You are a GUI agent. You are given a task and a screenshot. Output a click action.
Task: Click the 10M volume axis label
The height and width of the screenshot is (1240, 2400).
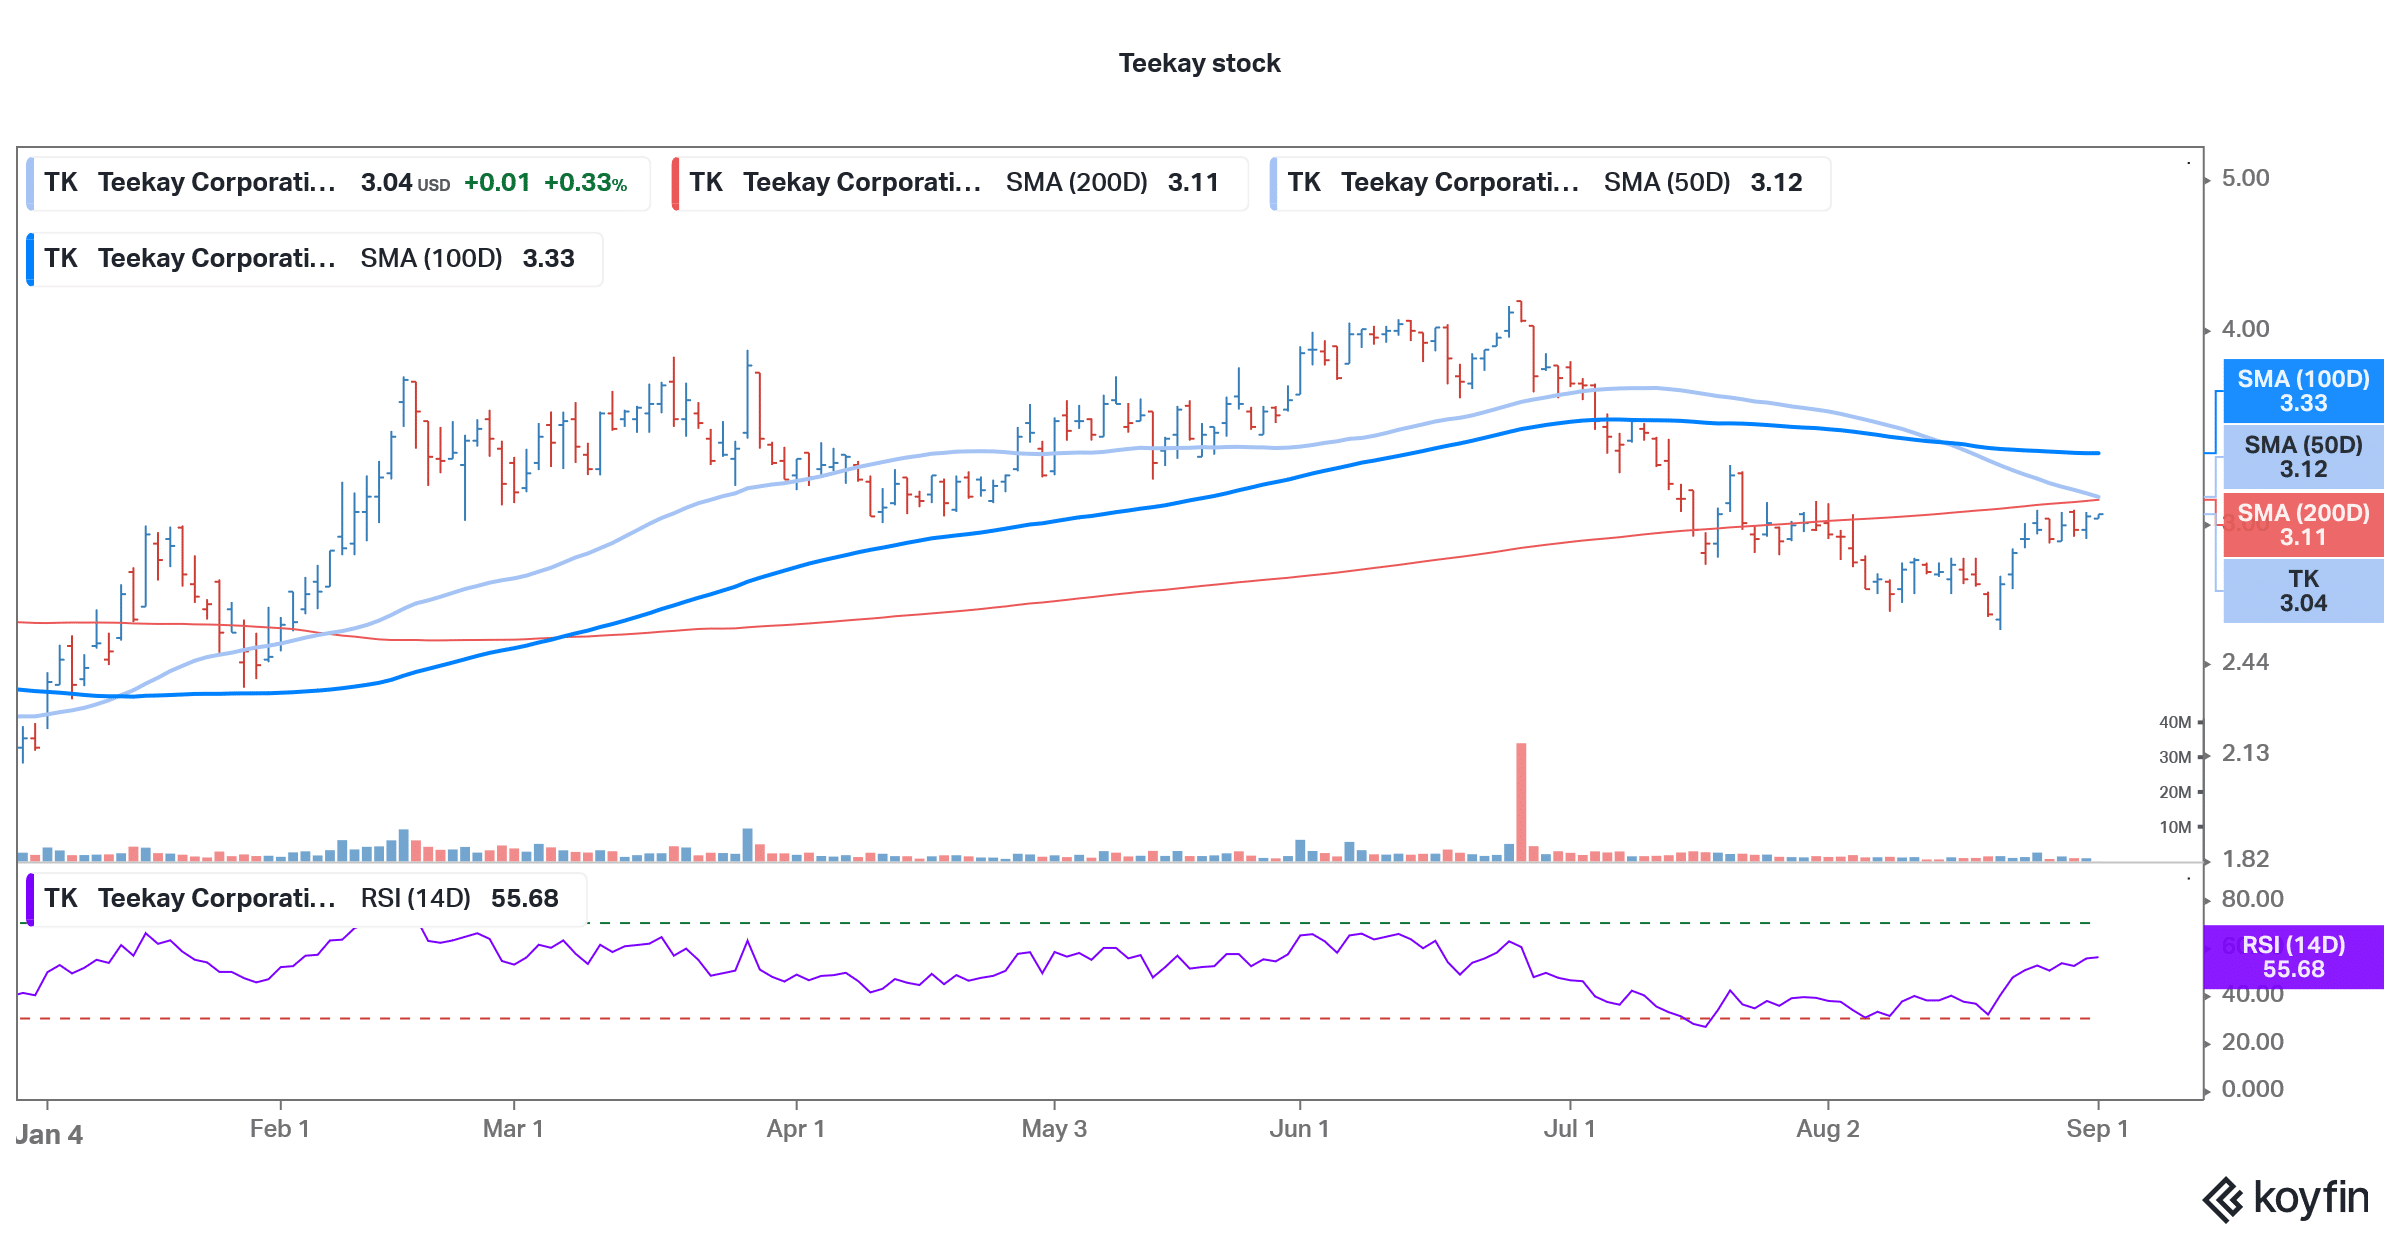click(2175, 827)
